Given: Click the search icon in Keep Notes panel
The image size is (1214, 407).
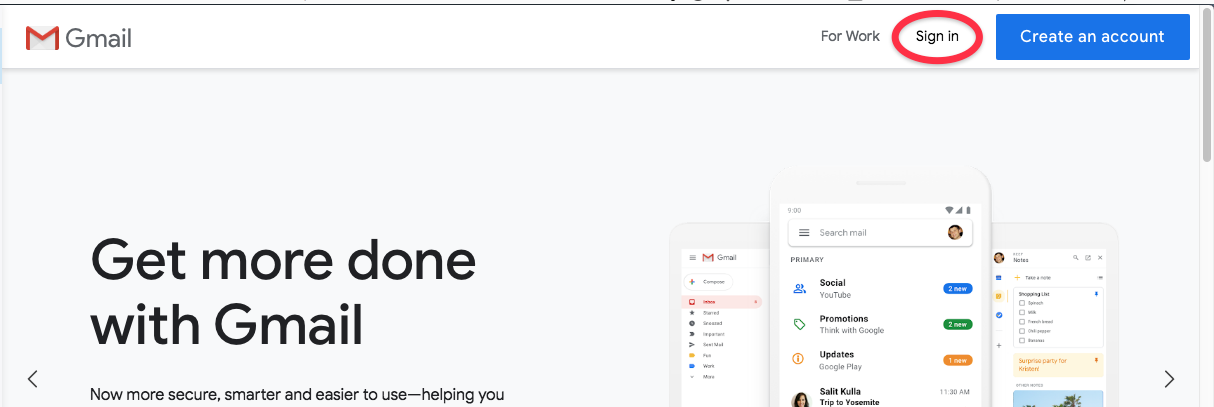Looking at the screenshot, I should click(1075, 257).
